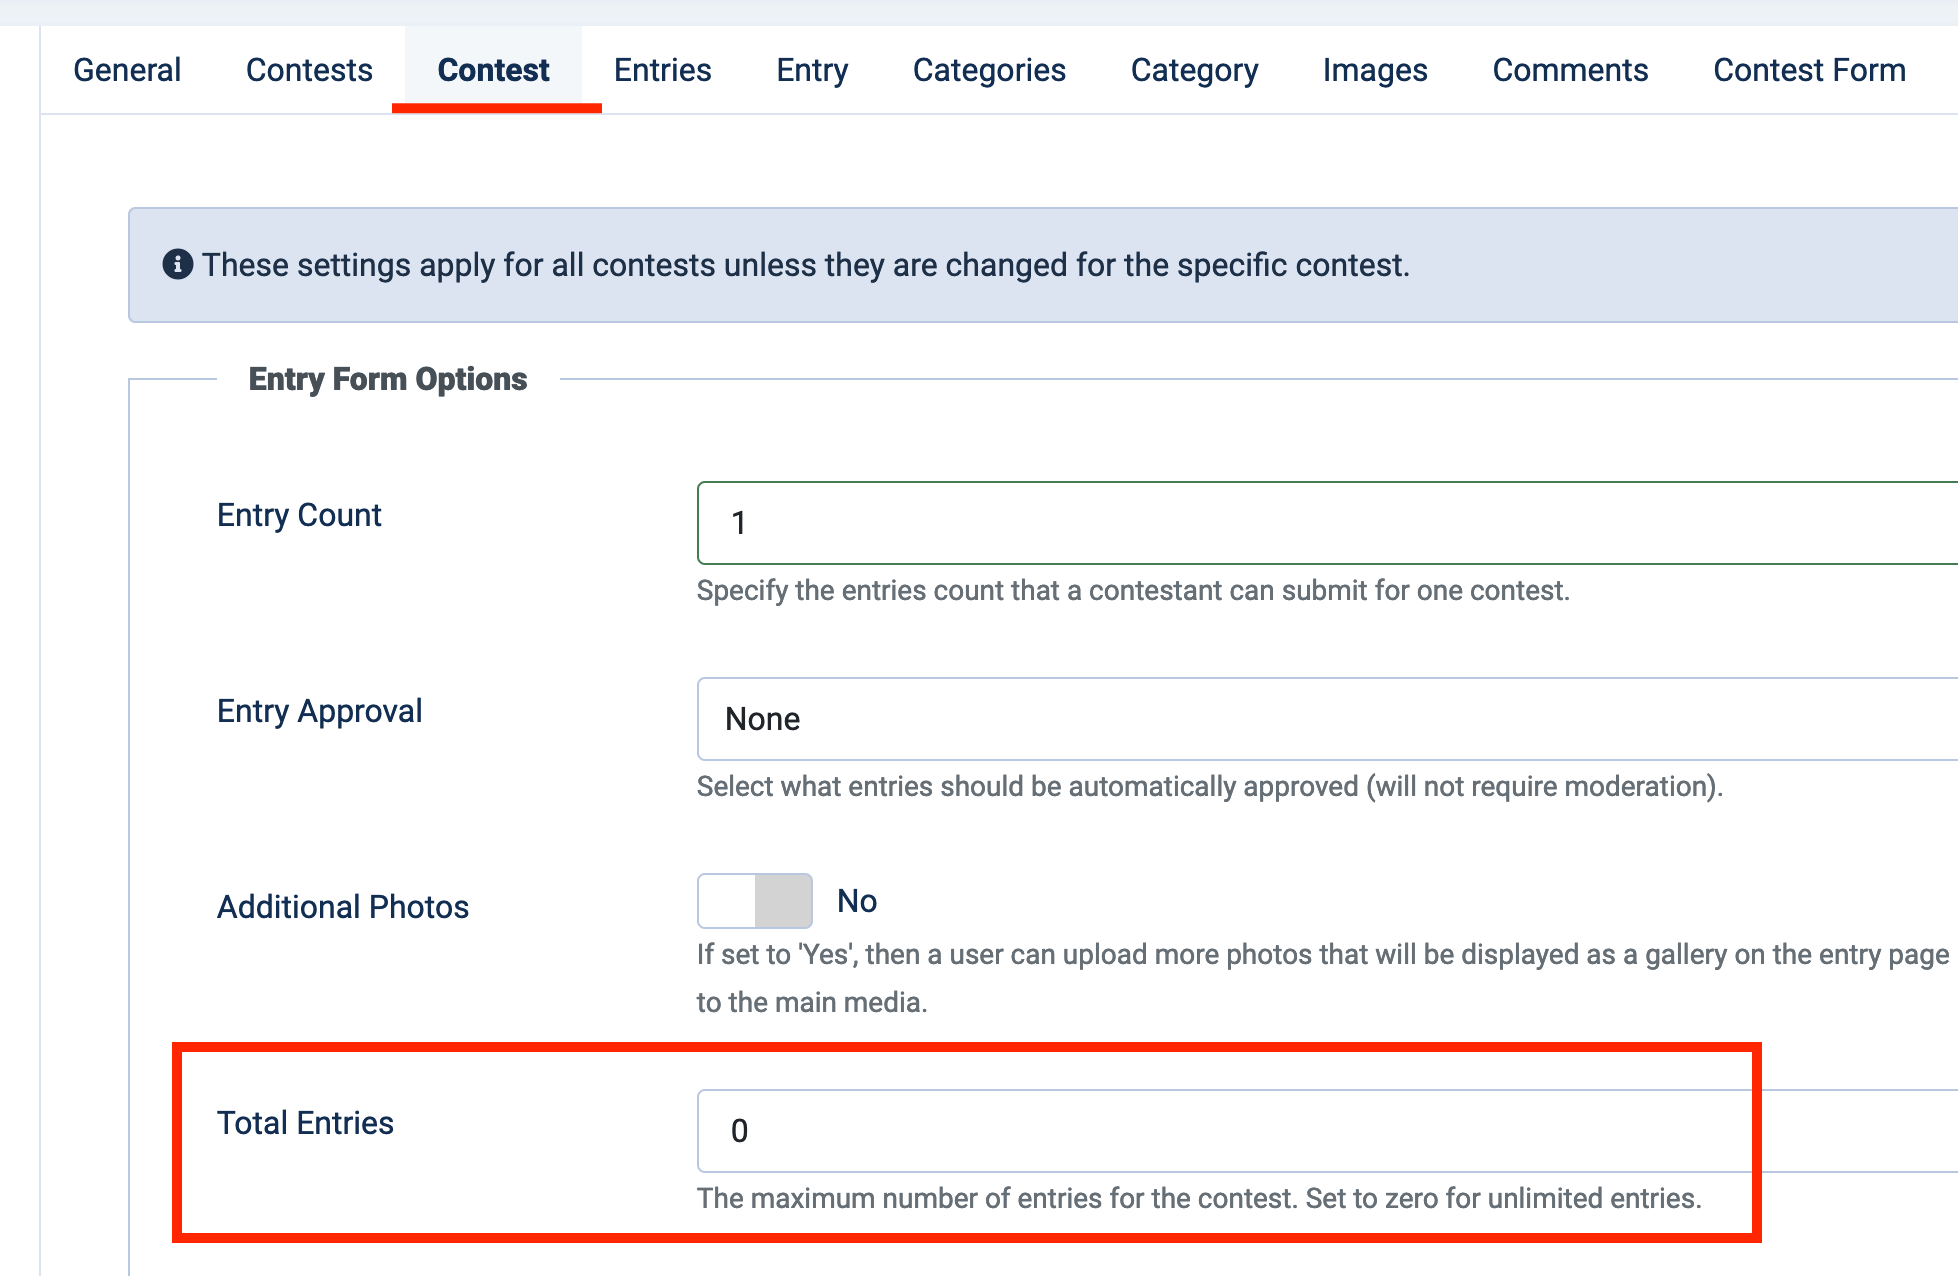Go to the Entries tab
Image resolution: width=1958 pixels, height=1276 pixels.
[x=662, y=70]
